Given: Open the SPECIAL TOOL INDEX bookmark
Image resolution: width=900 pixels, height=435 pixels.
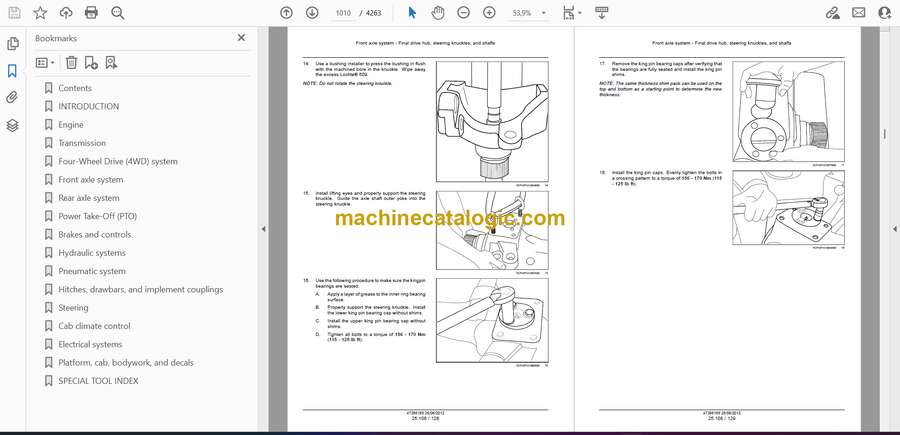Looking at the screenshot, I should (98, 381).
